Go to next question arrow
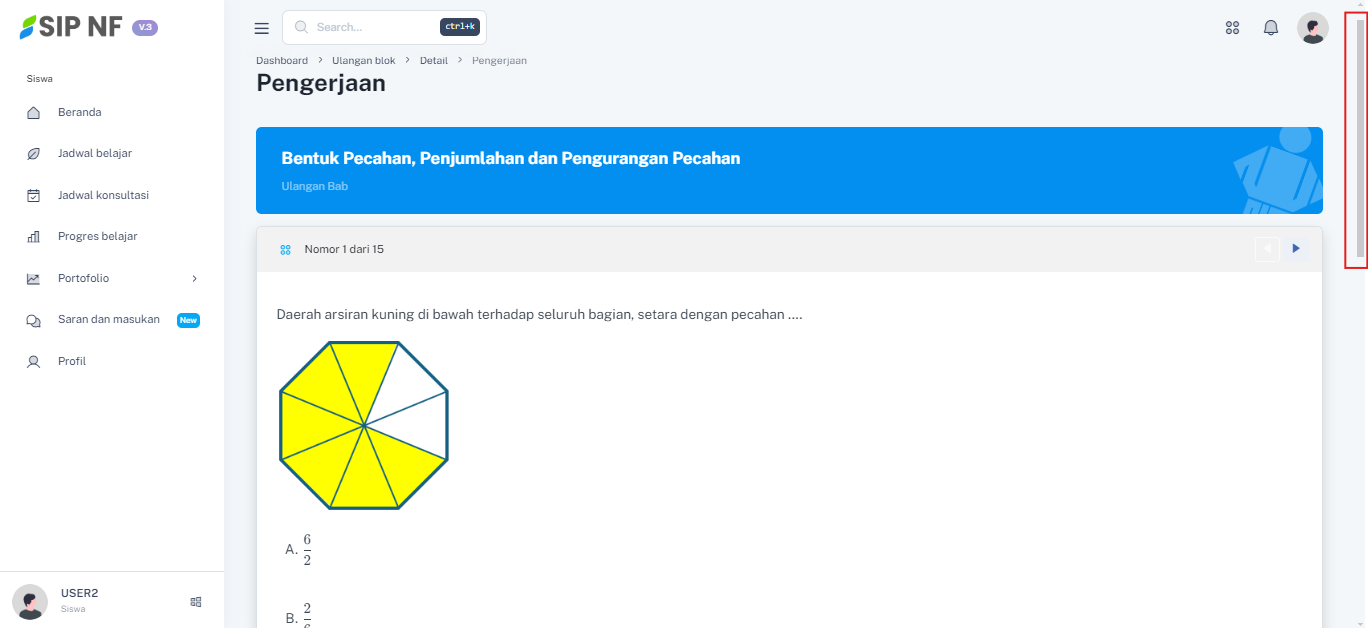This screenshot has height=628, width=1368. 1296,249
